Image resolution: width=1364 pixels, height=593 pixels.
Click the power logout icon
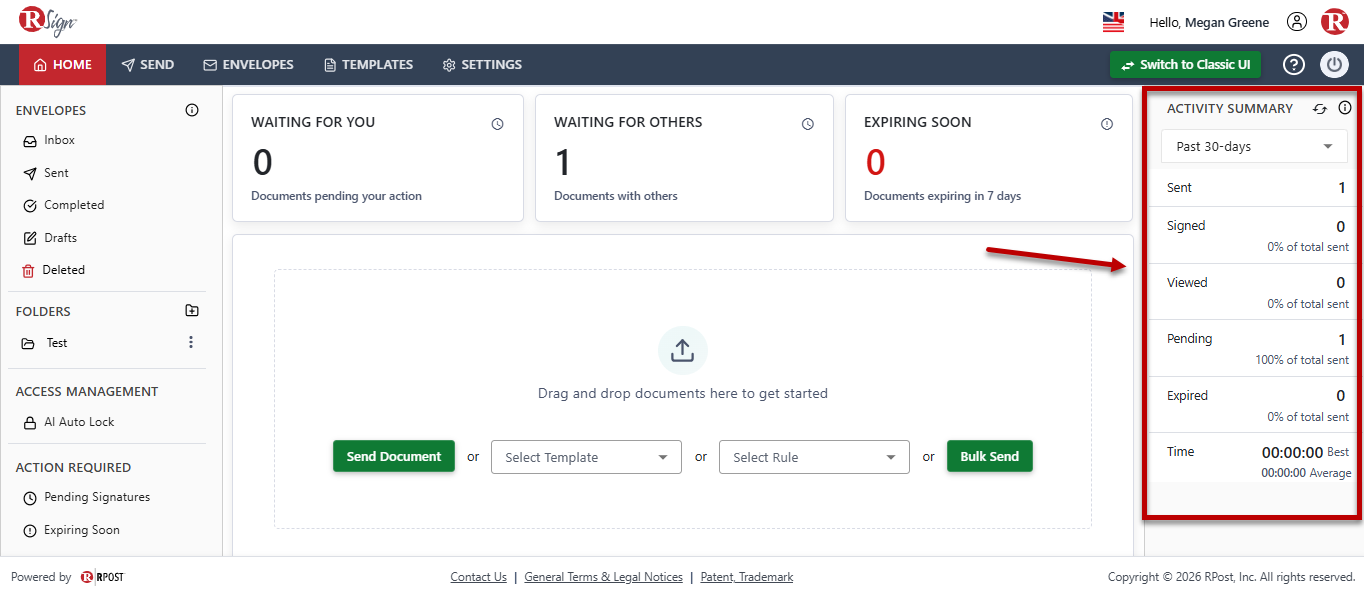1335,65
